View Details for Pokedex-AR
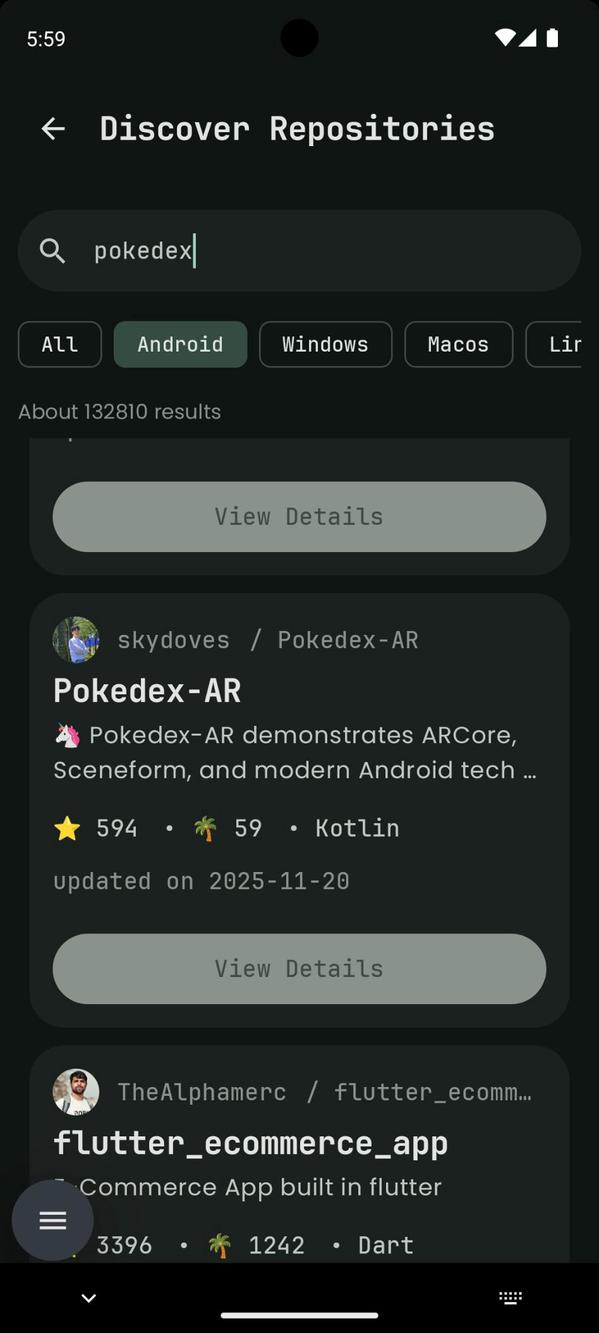This screenshot has height=1333, width=599. click(x=298, y=968)
